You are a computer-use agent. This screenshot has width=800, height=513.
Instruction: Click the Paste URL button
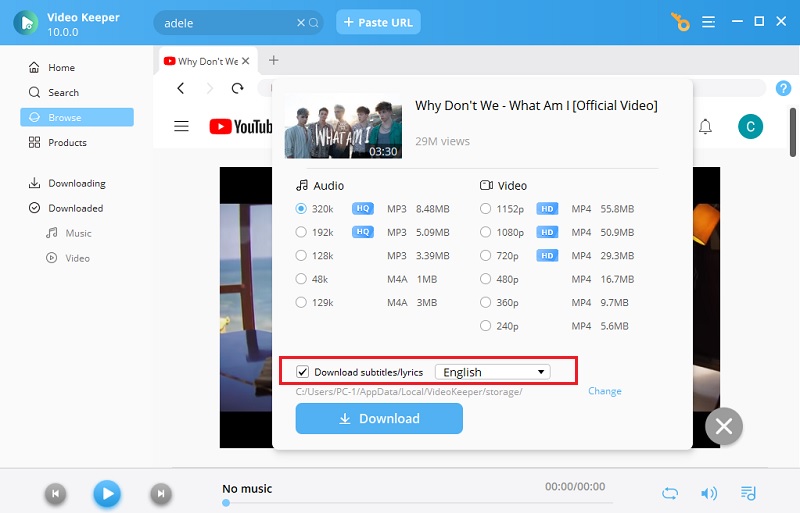point(378,22)
